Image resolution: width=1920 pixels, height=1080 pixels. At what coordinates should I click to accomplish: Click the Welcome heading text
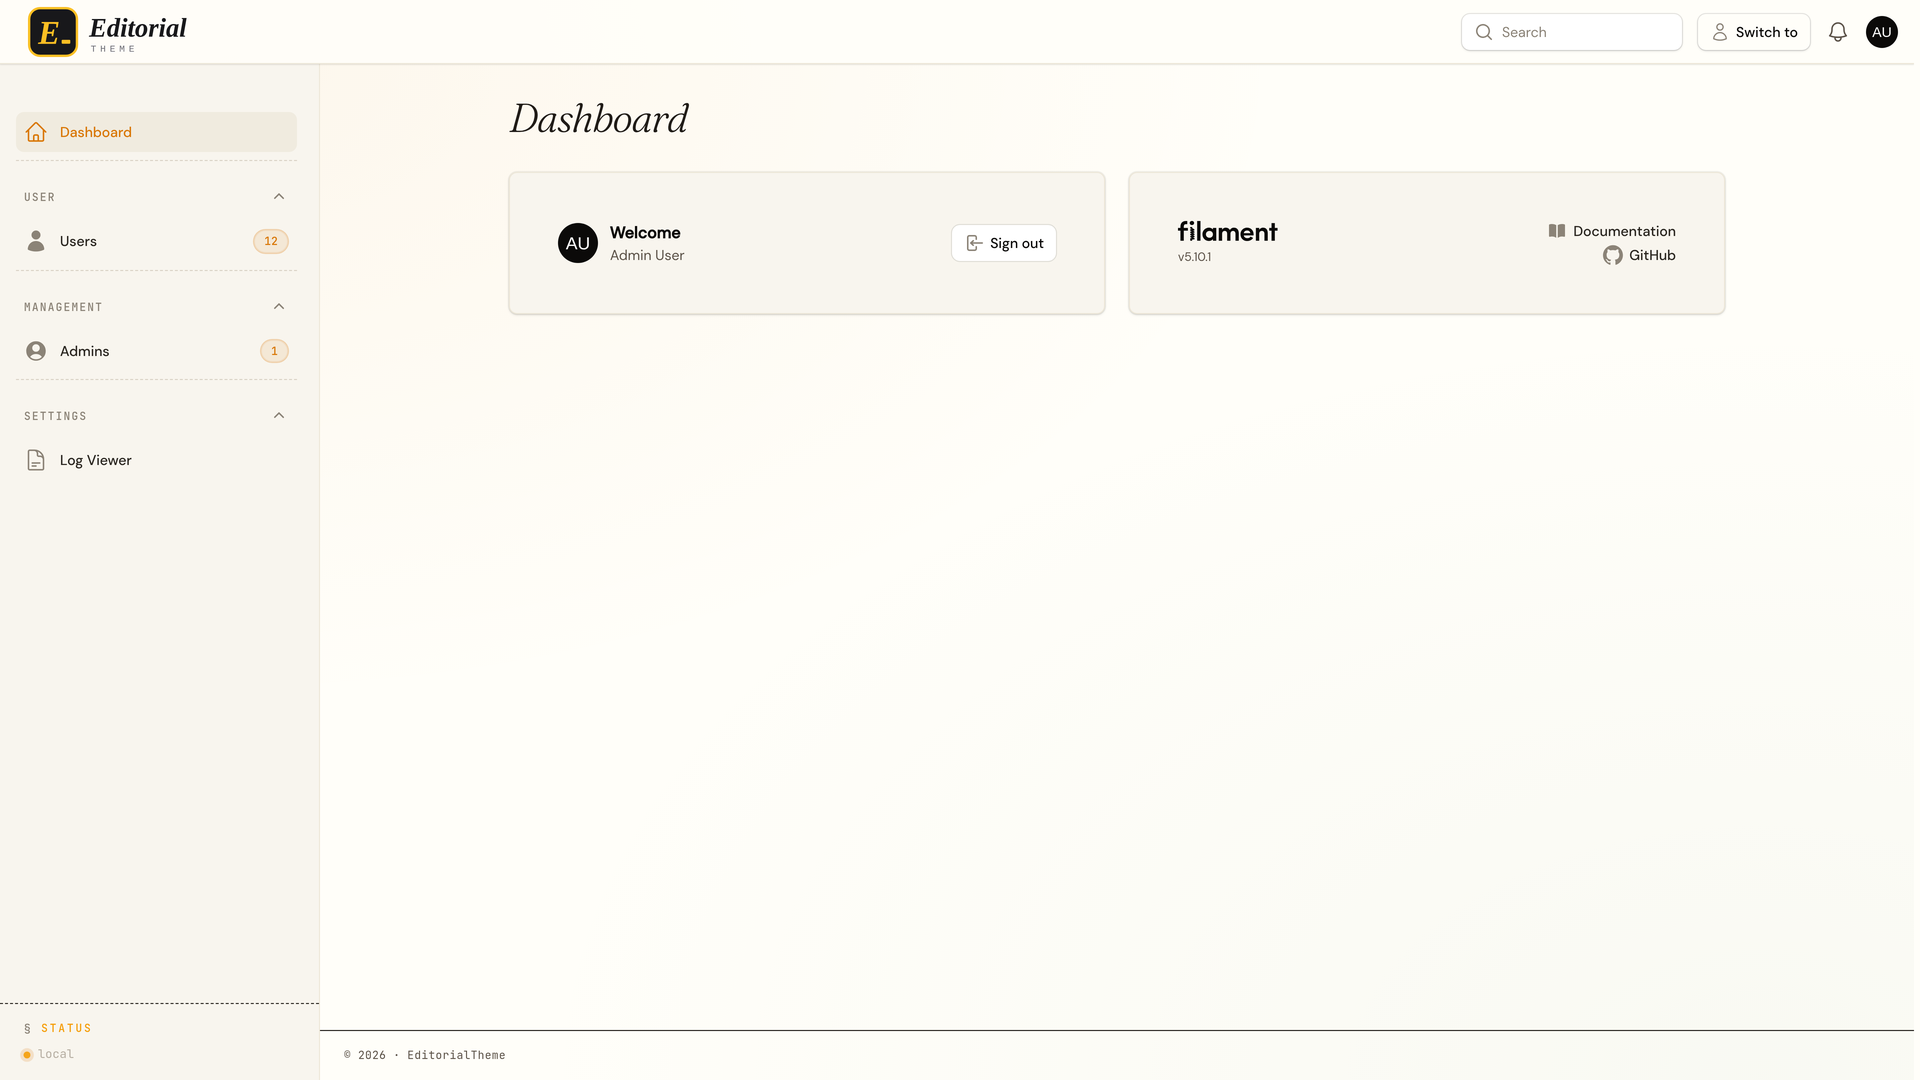pos(645,233)
